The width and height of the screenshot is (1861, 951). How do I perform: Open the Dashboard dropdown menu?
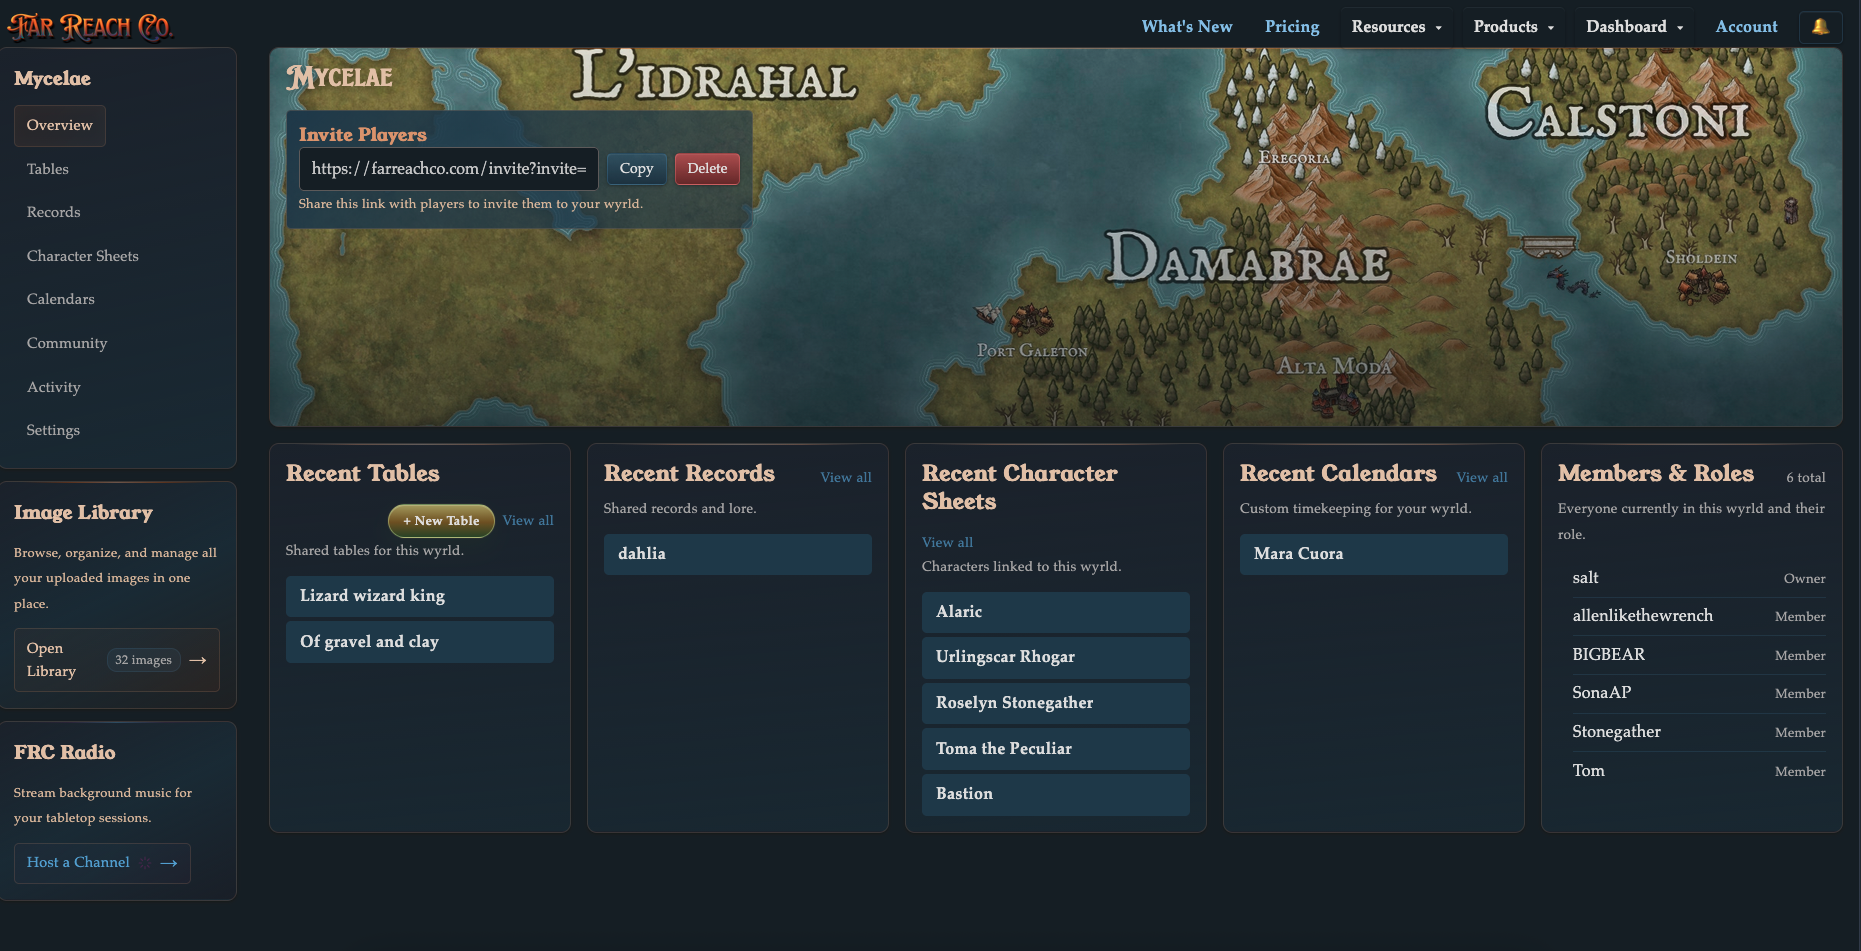pos(1633,27)
